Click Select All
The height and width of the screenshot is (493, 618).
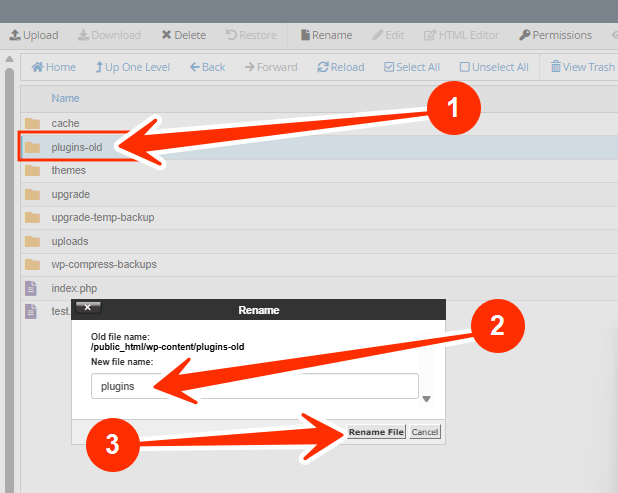point(412,67)
